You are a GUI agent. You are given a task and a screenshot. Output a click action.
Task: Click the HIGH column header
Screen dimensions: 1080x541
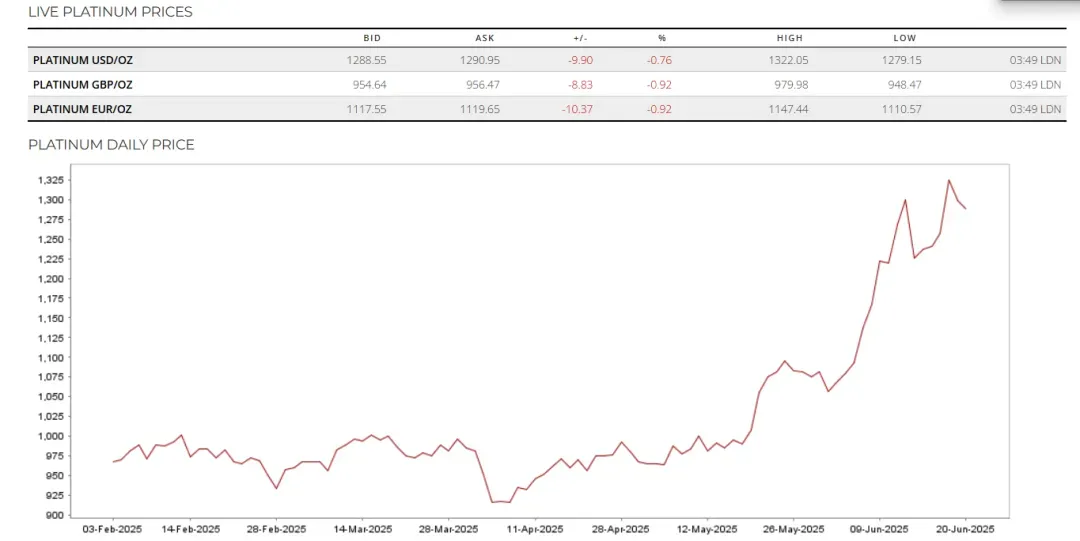[789, 38]
